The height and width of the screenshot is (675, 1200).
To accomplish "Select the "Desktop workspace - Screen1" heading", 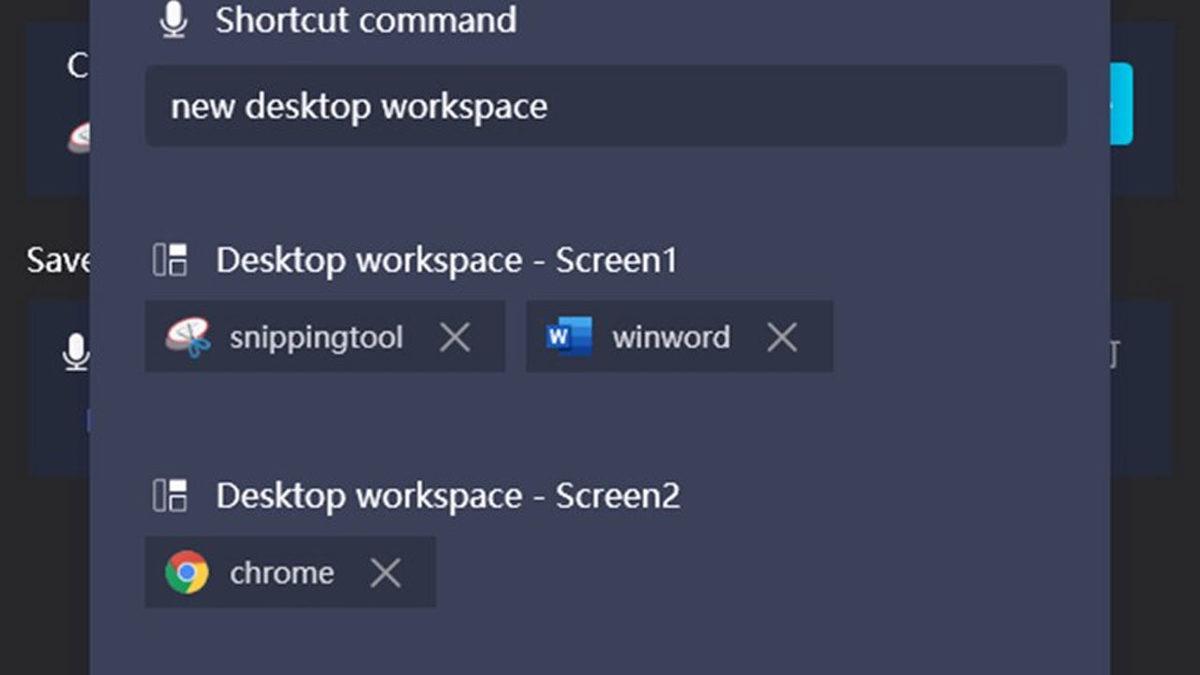I will point(446,261).
